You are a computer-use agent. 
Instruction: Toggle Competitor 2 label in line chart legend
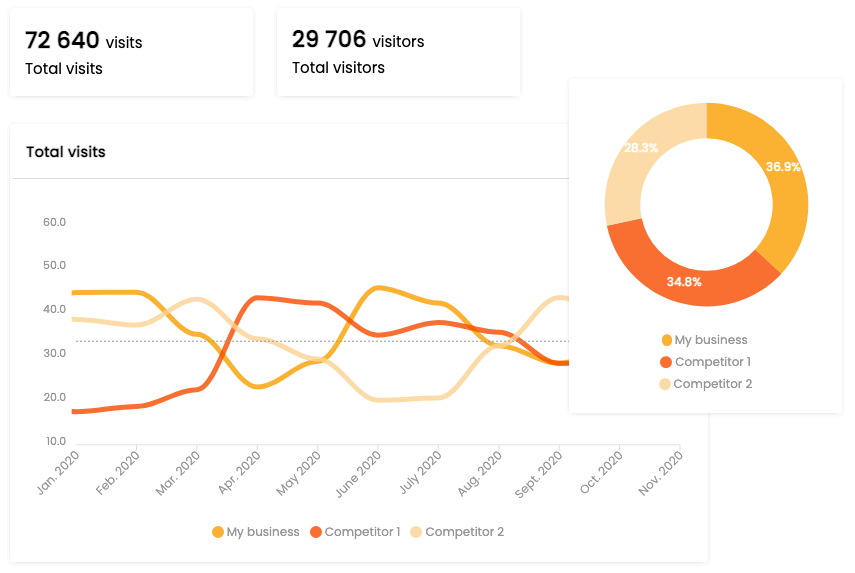point(465,532)
